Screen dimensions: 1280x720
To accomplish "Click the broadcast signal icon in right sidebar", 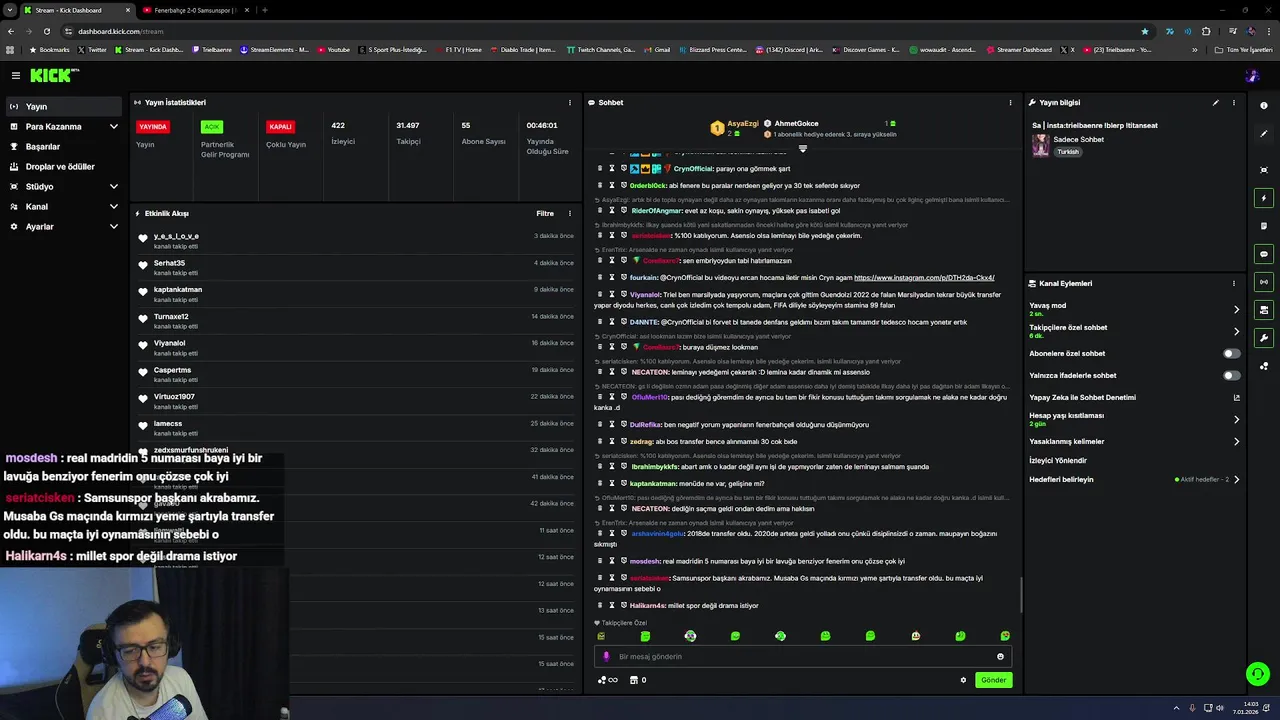I will 1264,282.
